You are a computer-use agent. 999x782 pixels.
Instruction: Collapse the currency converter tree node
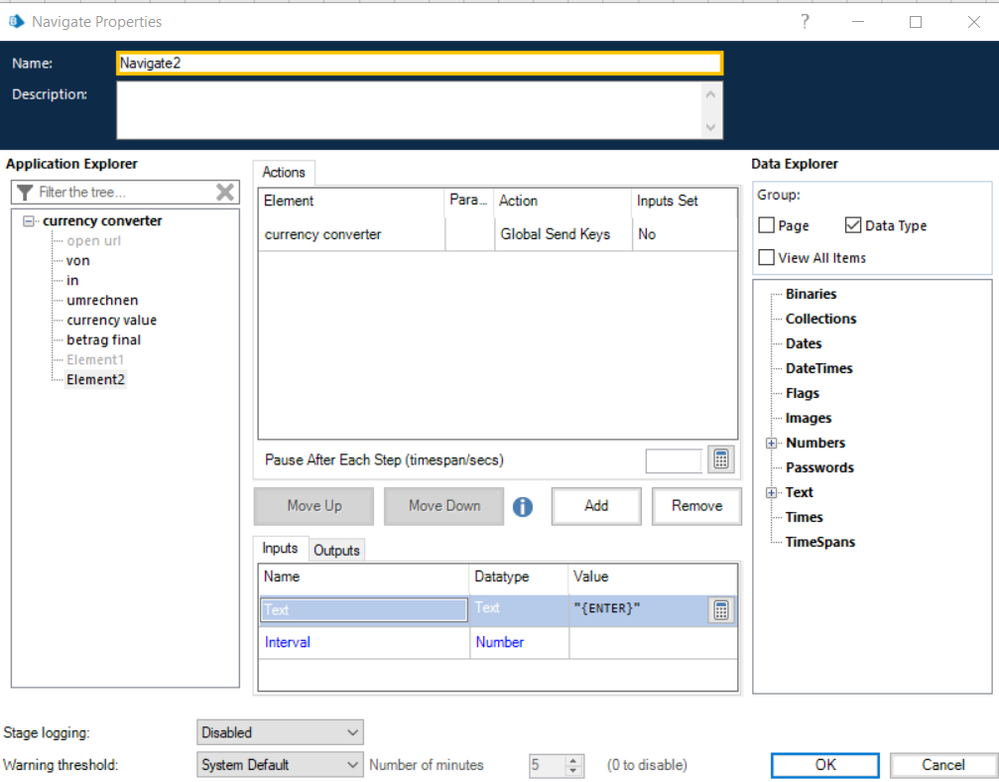click(29, 221)
